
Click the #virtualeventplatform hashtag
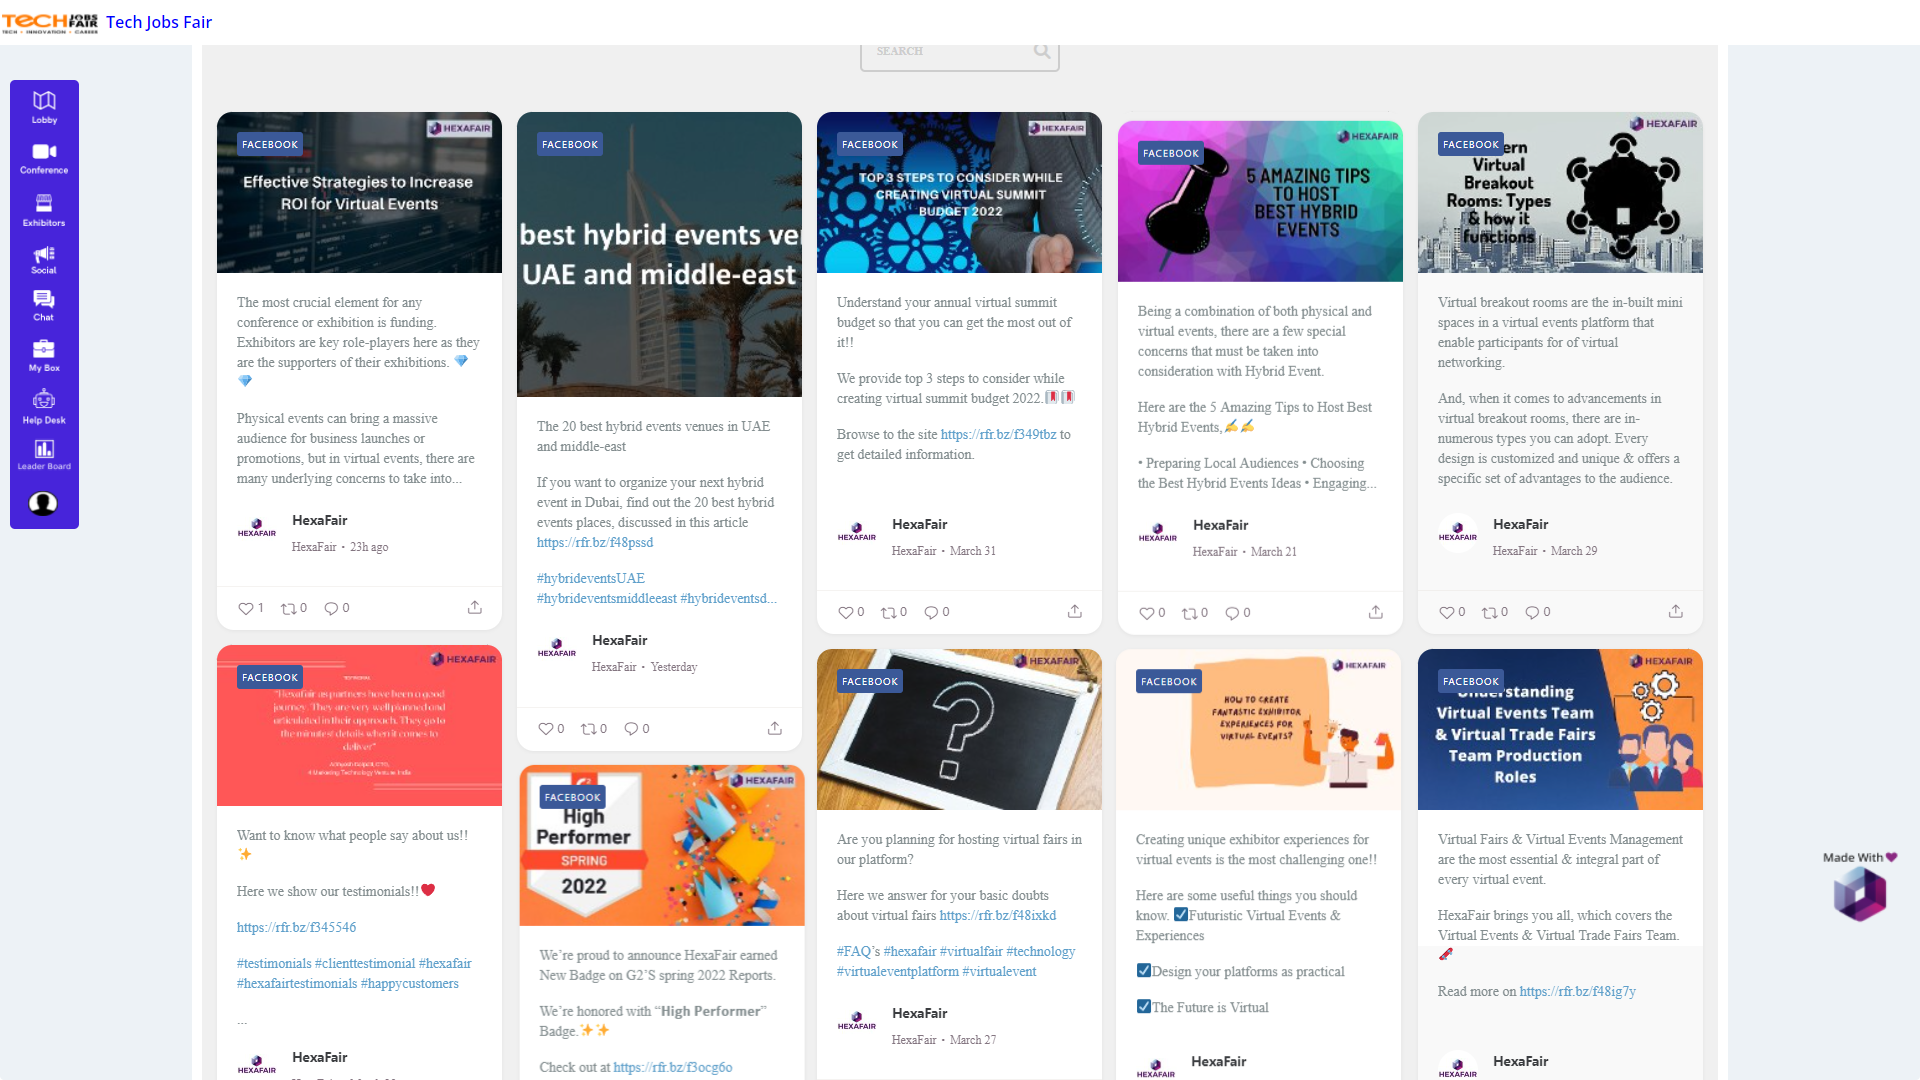[898, 972]
